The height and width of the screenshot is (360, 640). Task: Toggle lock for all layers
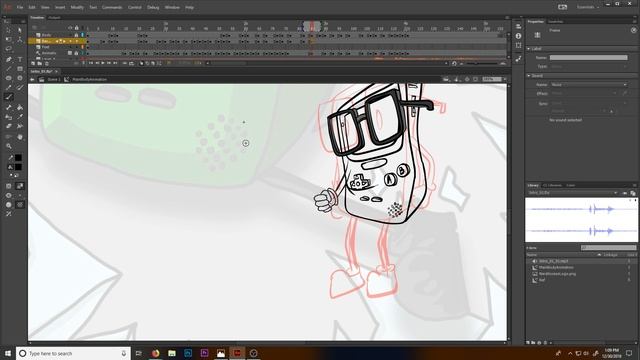point(76,28)
